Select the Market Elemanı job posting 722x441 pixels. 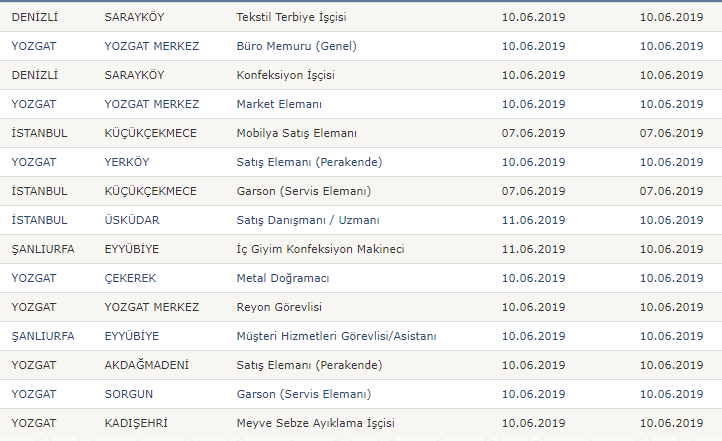(279, 104)
